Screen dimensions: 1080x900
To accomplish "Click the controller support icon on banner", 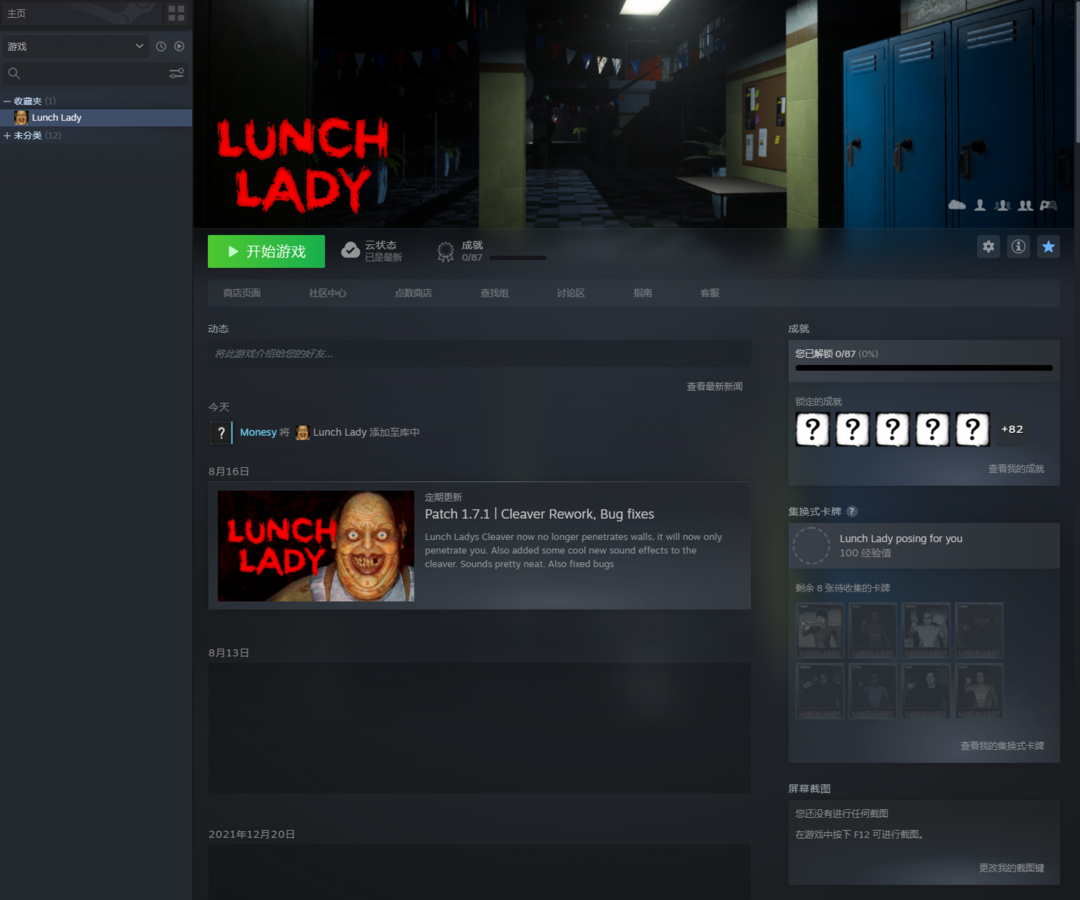I will point(1048,205).
